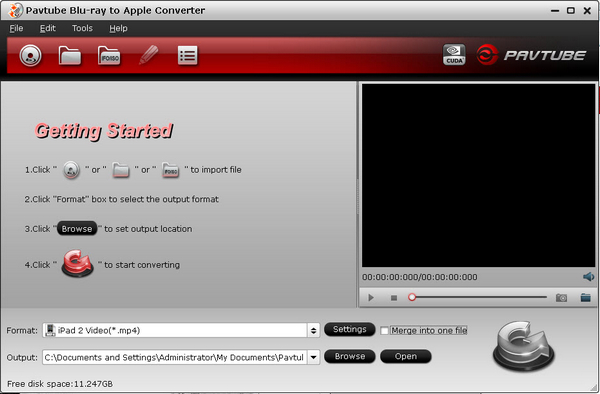Viewport: 600px width, 394px height.
Task: Open the snapshot folder icon under the preview
Action: (x=585, y=297)
